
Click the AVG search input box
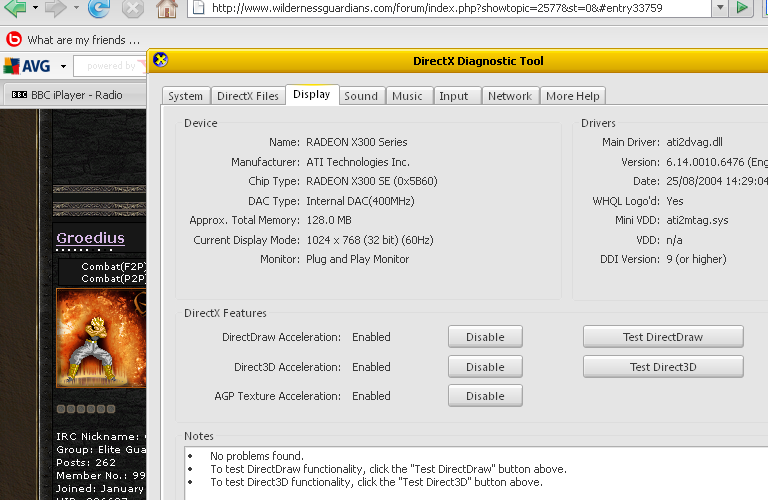tap(110, 66)
